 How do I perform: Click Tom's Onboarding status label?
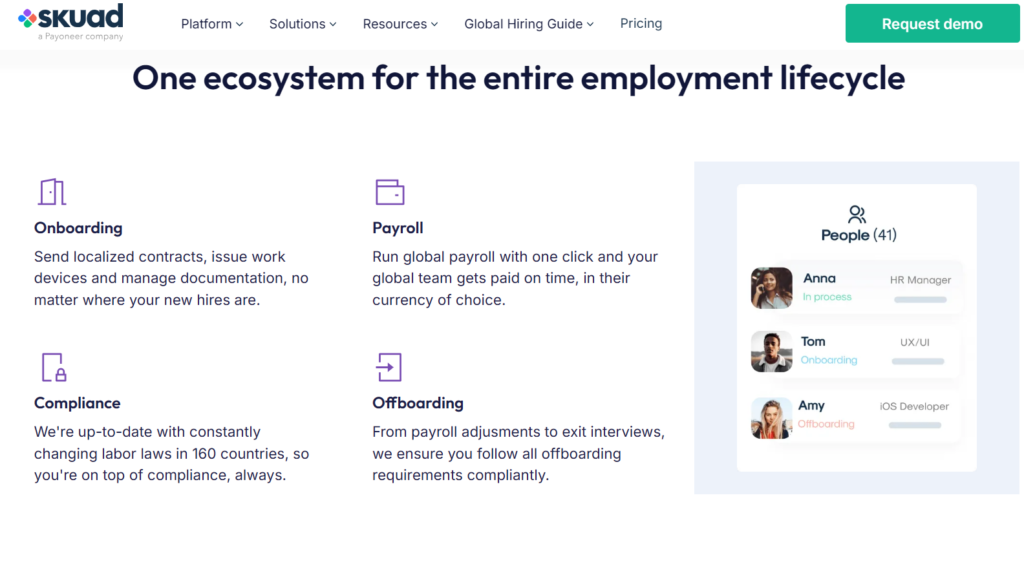[x=829, y=360]
